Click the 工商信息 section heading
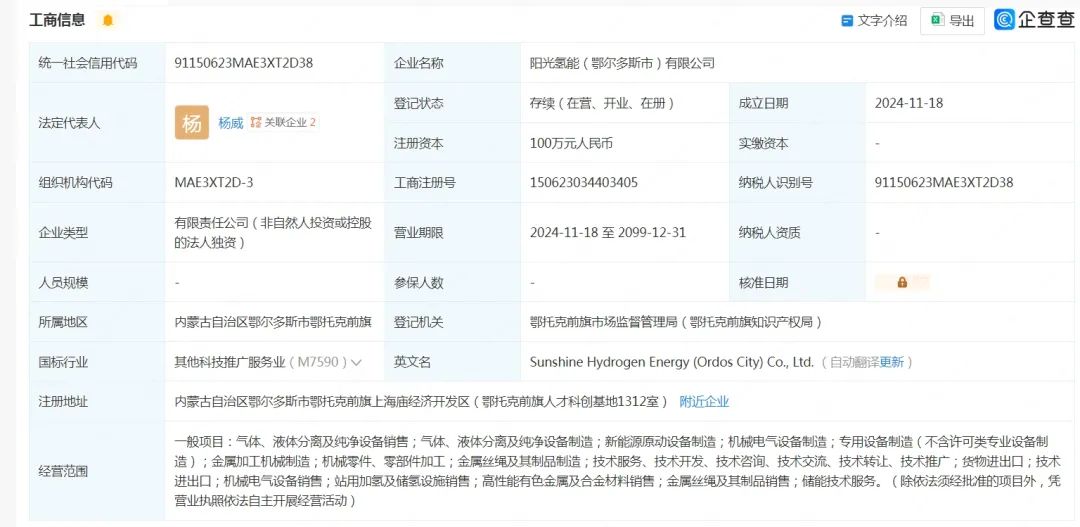This screenshot has width=1080, height=527. (57, 20)
